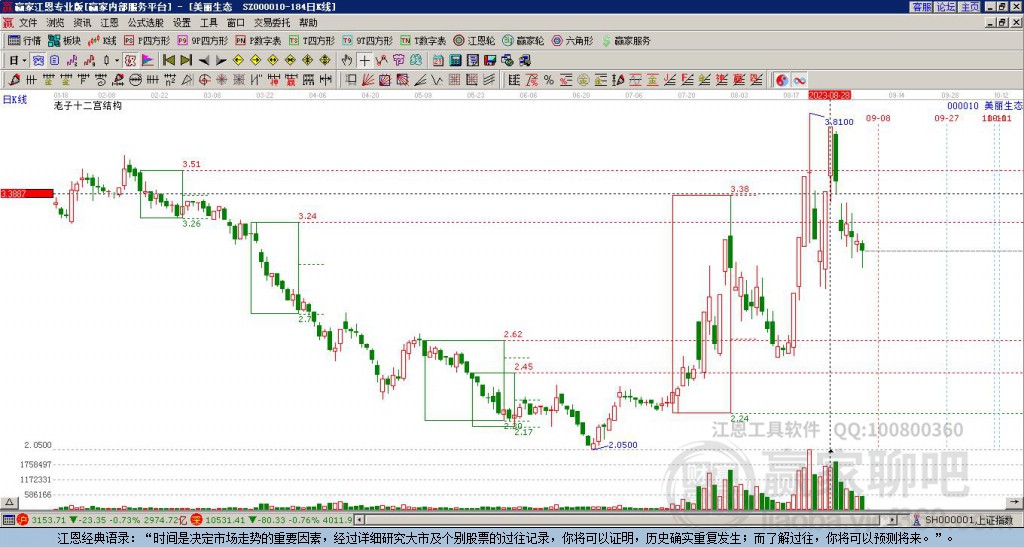Image resolution: width=1024 pixels, height=548 pixels.
Task: Open the 9P四方形 tool
Action: coord(203,40)
